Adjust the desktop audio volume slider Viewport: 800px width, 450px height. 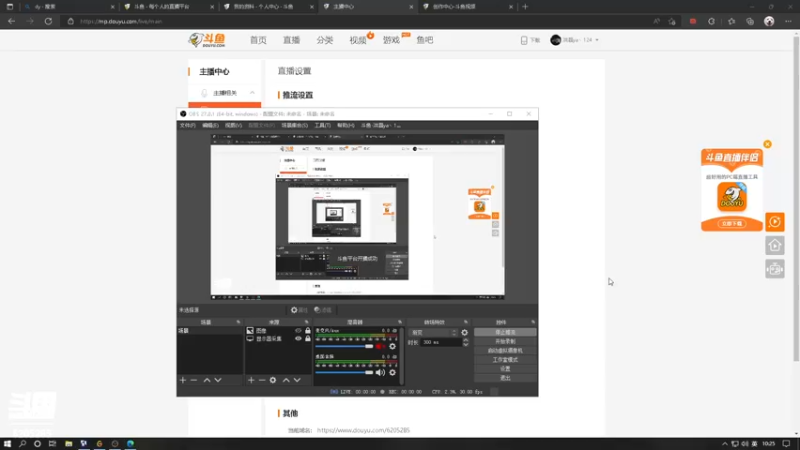[x=344, y=372]
